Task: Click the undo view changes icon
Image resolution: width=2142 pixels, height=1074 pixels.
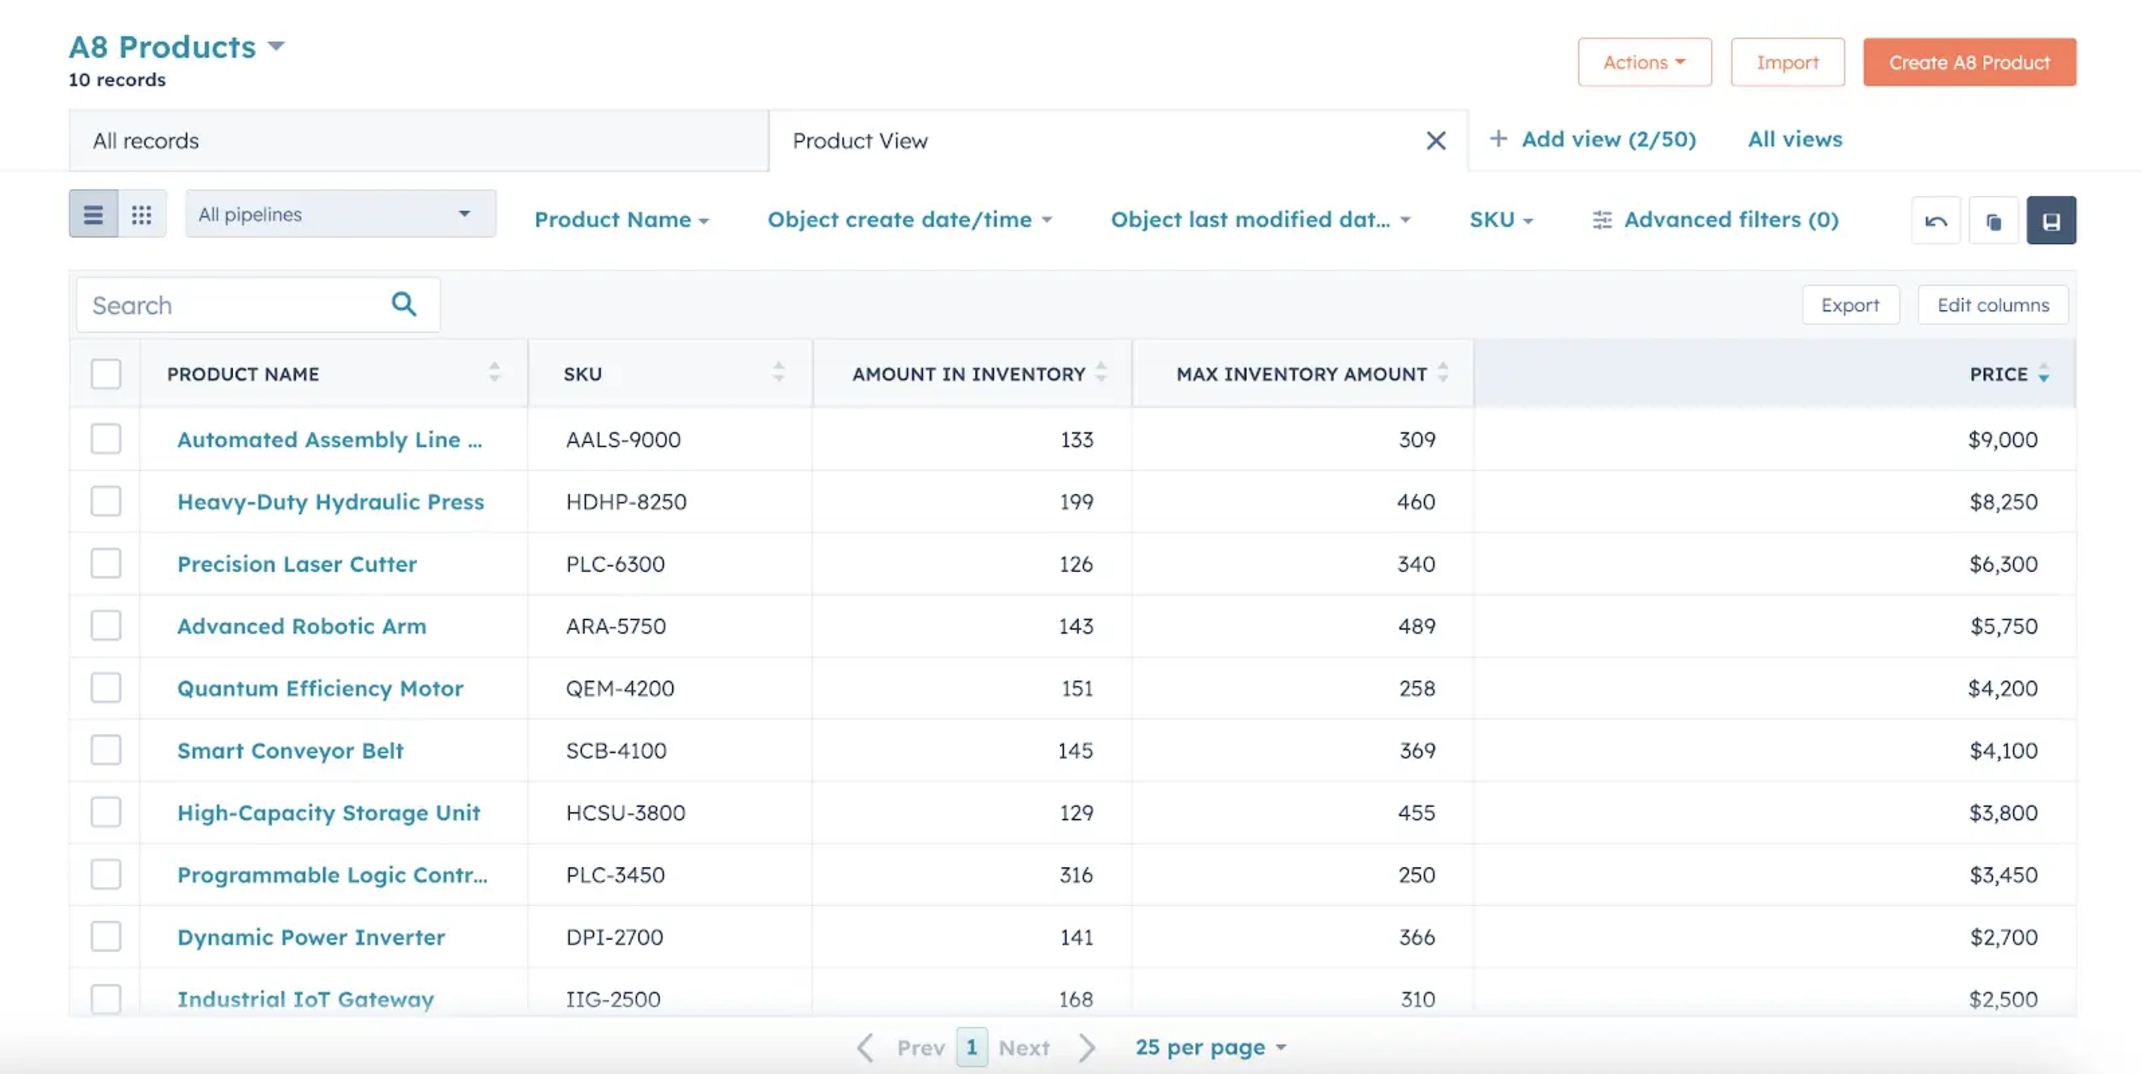Action: (1935, 220)
